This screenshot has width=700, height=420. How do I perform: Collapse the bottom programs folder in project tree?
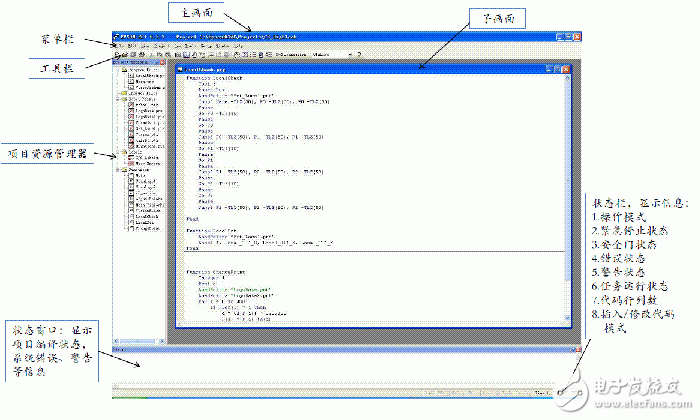click(x=119, y=170)
